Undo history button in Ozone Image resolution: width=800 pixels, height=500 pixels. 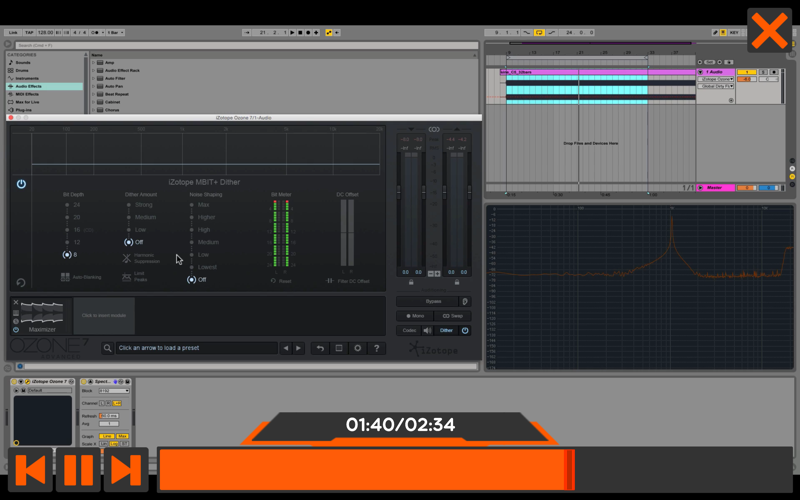pos(320,348)
